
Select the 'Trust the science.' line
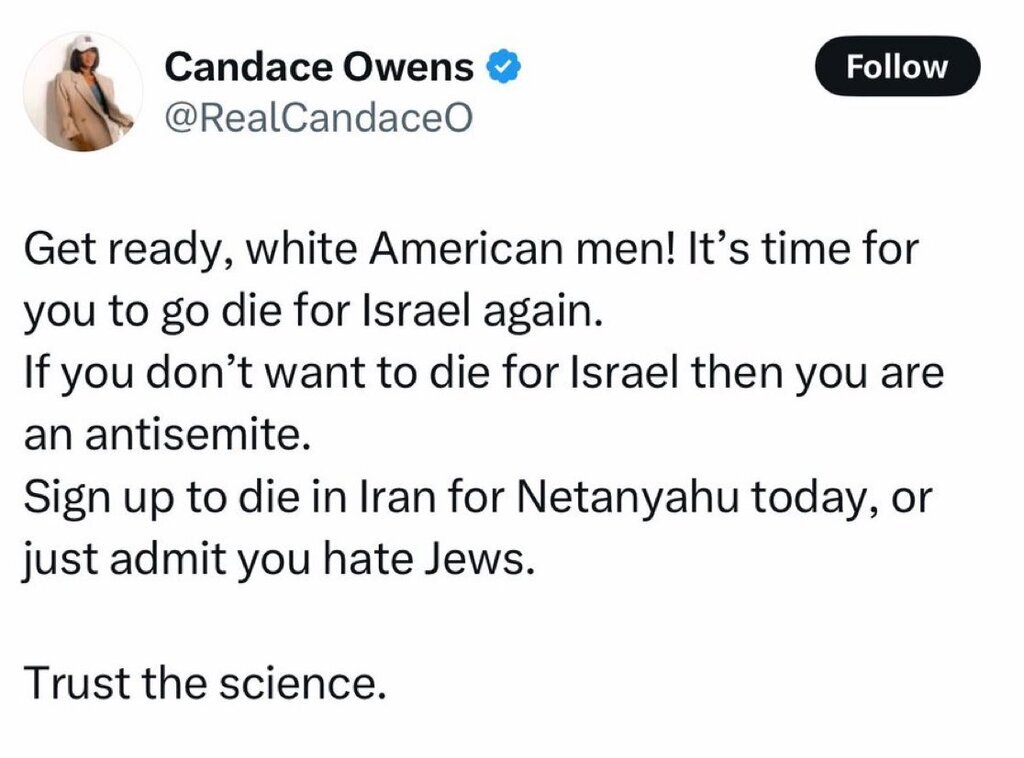point(204,682)
